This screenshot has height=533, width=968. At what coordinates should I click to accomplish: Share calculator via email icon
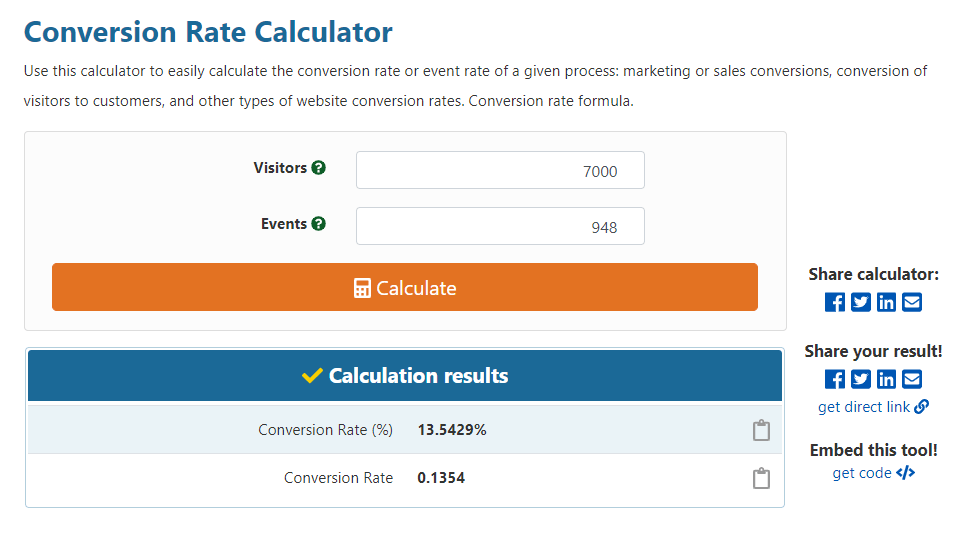tap(912, 302)
